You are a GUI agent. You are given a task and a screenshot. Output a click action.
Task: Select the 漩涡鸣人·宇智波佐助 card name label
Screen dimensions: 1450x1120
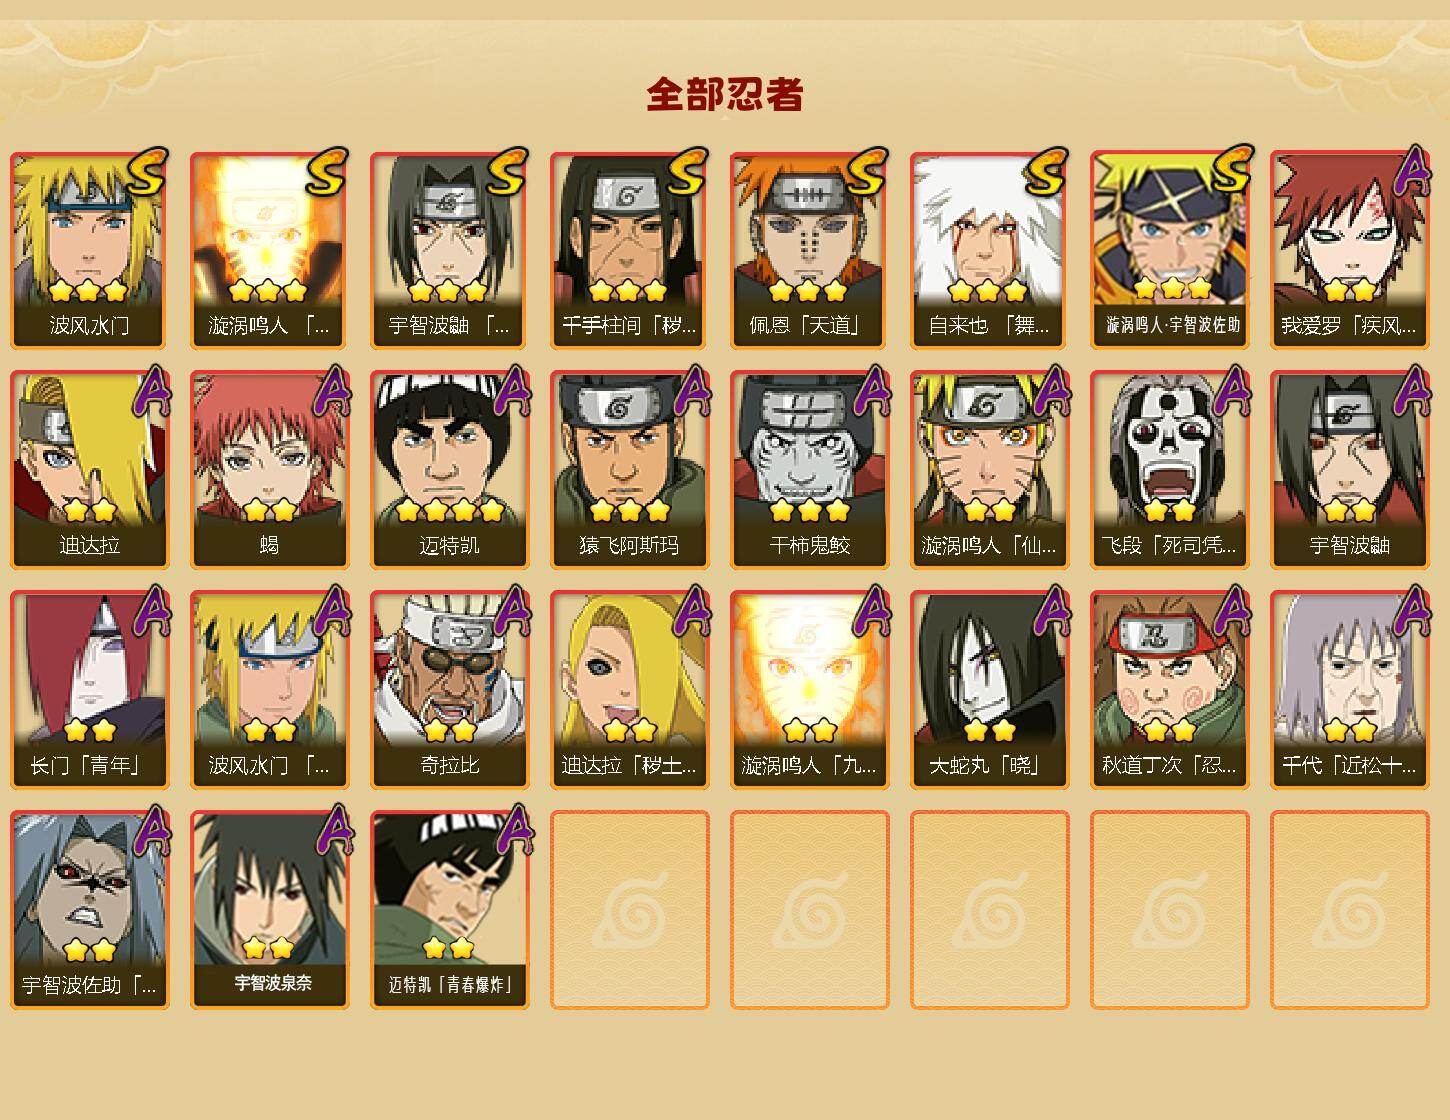pos(1172,325)
